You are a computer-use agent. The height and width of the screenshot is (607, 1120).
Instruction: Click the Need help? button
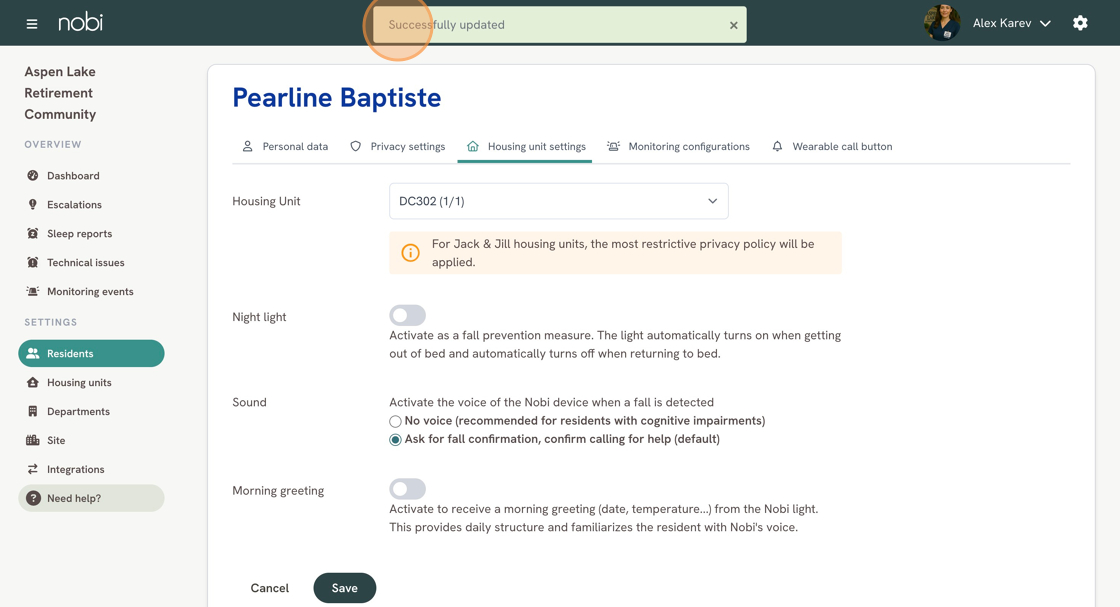(x=91, y=498)
